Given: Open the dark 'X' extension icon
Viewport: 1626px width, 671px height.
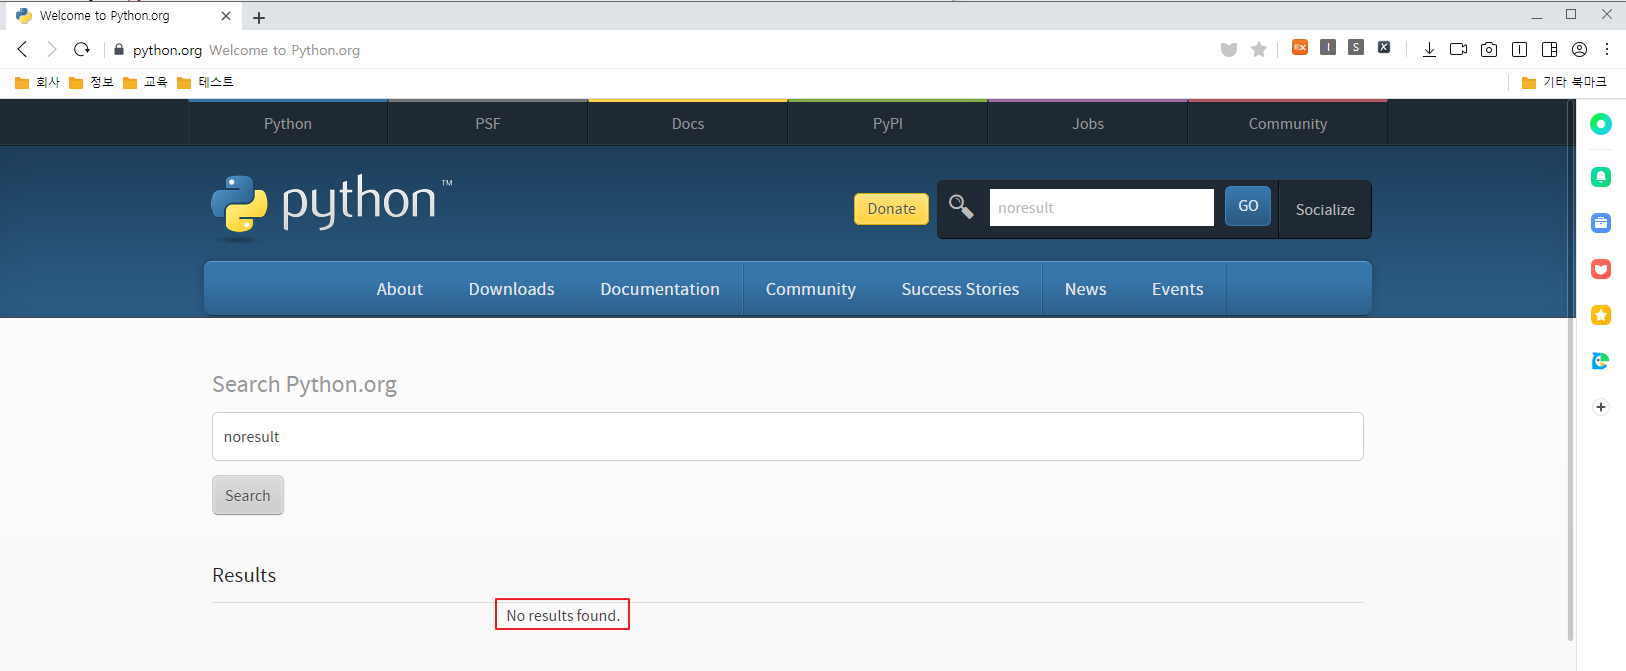Looking at the screenshot, I should tap(1384, 47).
